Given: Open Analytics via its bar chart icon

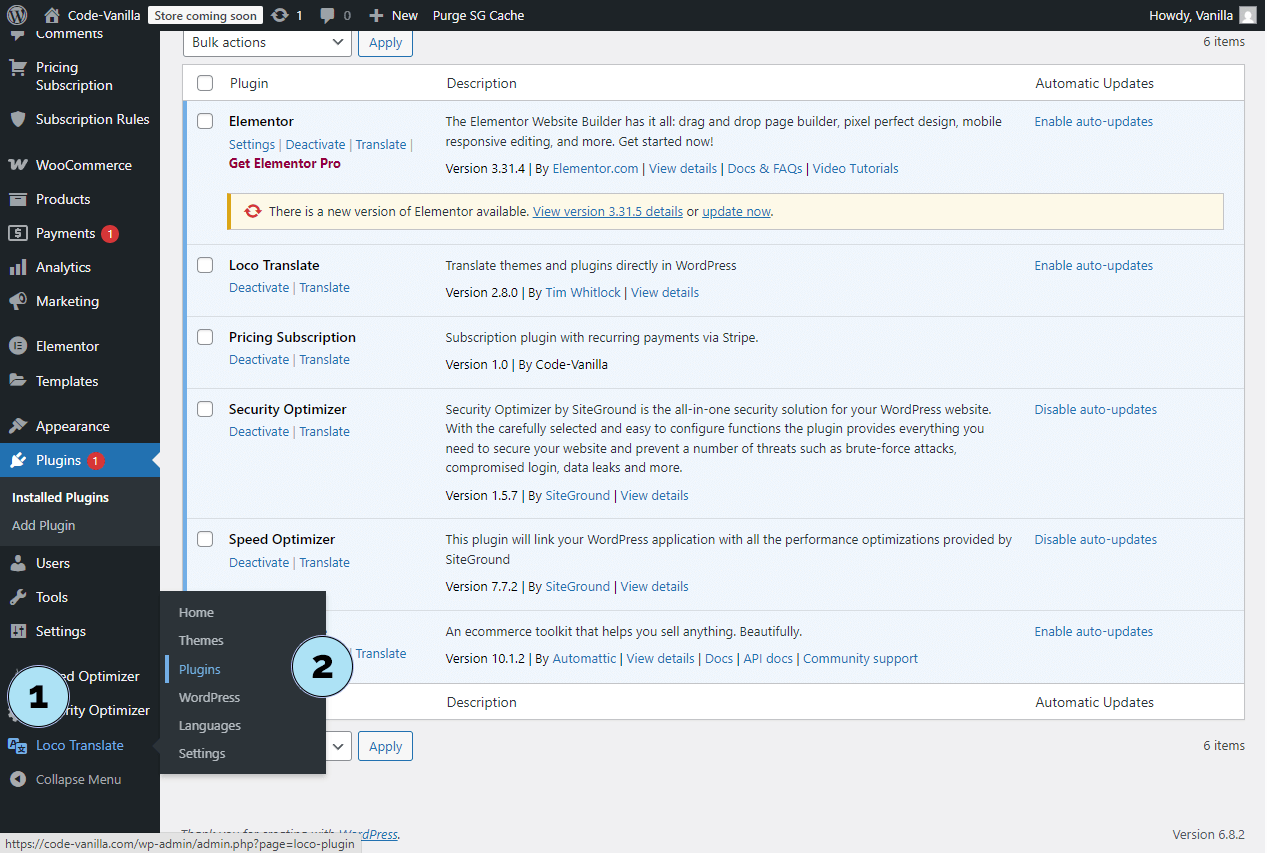Looking at the screenshot, I should (x=17, y=267).
